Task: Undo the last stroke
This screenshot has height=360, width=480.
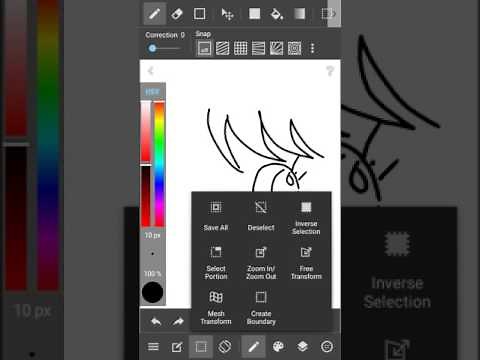Action: coord(156,322)
